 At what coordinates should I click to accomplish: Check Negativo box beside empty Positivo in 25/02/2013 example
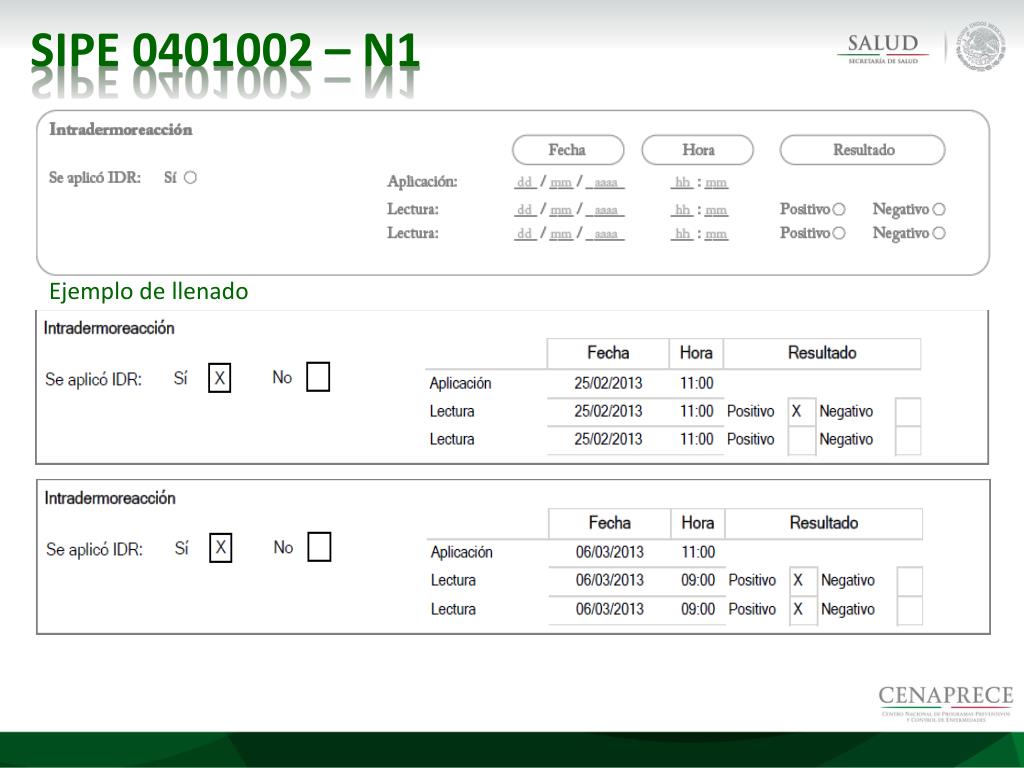coord(908,440)
